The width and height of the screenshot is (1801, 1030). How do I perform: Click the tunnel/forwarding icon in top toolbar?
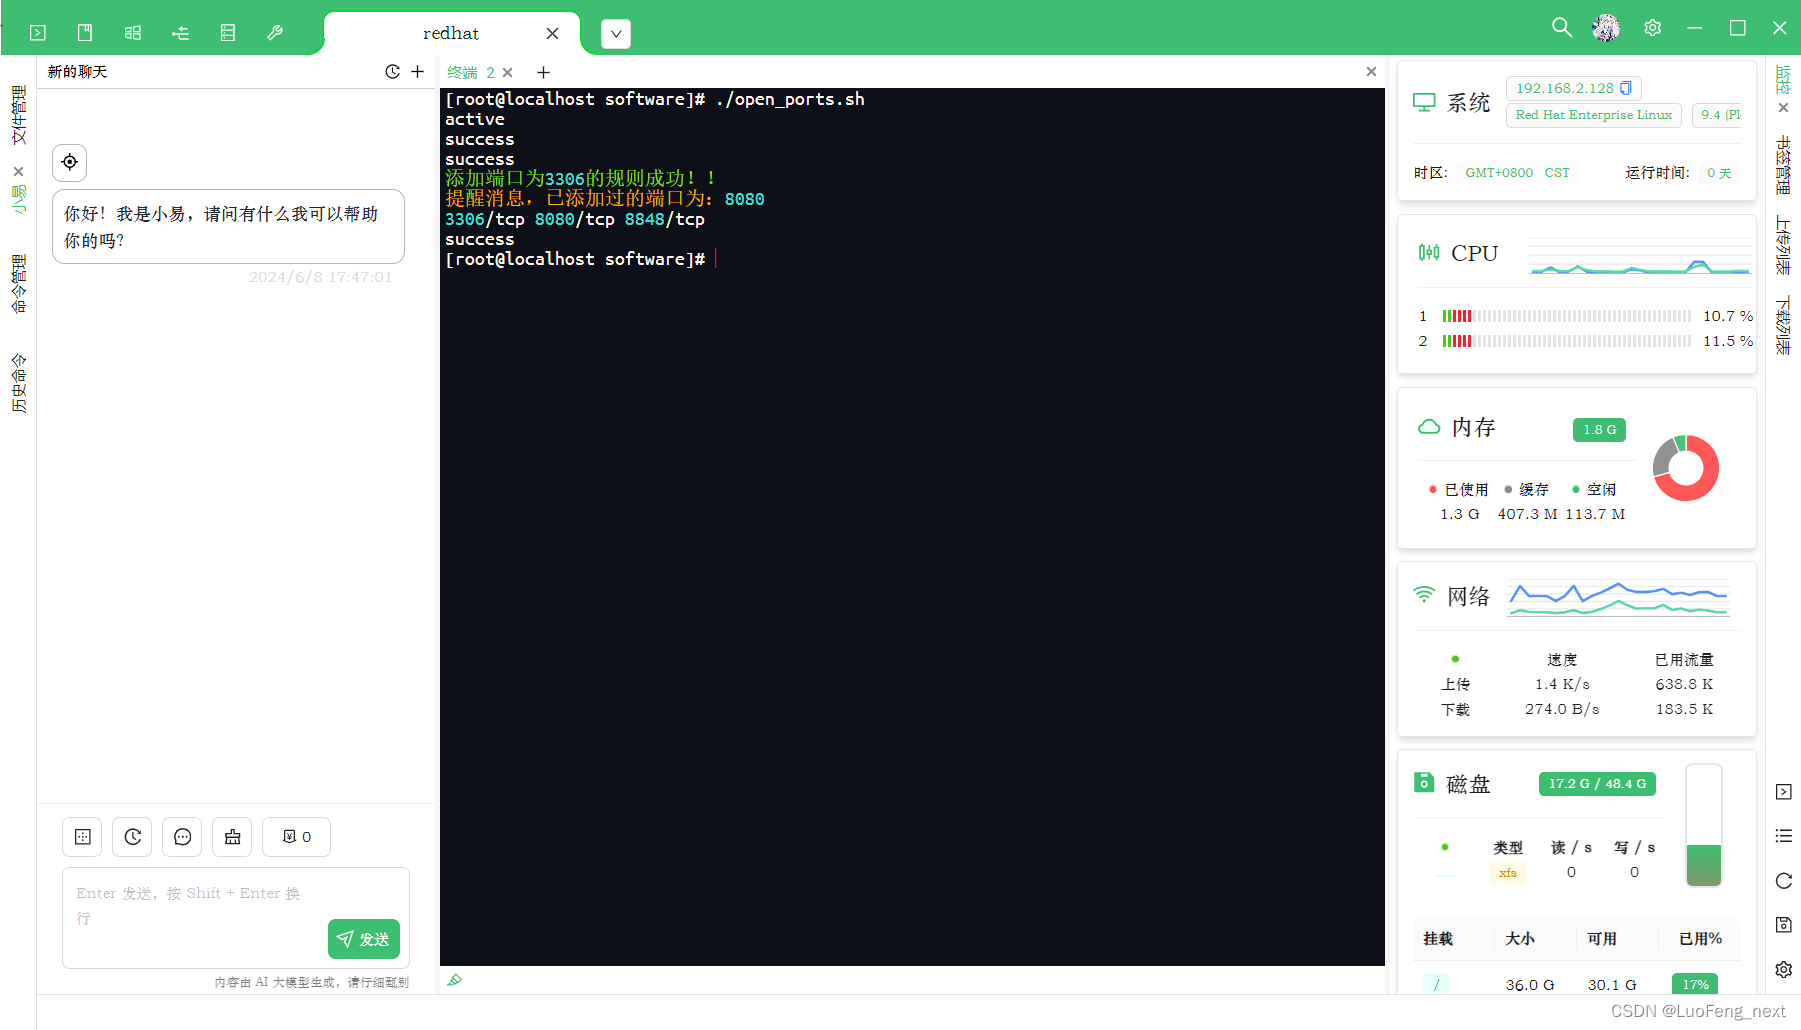180,33
